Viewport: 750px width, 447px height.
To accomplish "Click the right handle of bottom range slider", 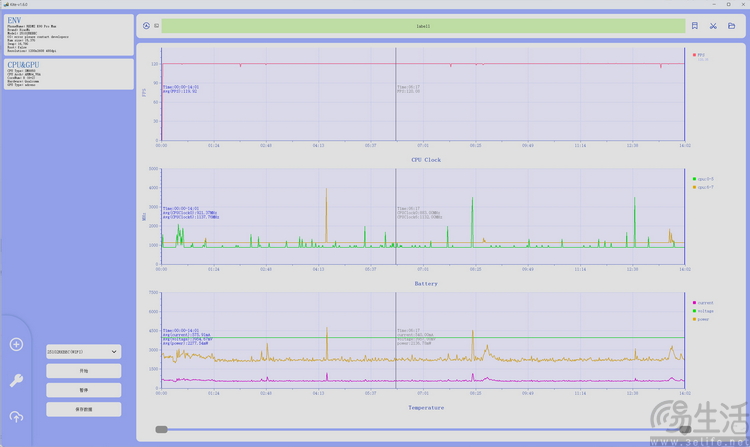I will pyautogui.click(x=685, y=429).
